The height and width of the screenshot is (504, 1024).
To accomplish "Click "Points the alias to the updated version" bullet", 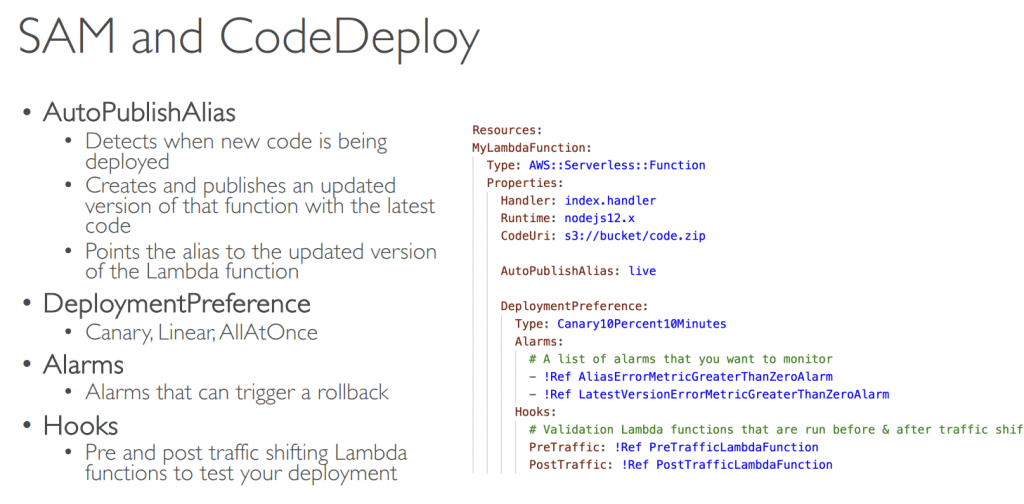I will [261, 260].
